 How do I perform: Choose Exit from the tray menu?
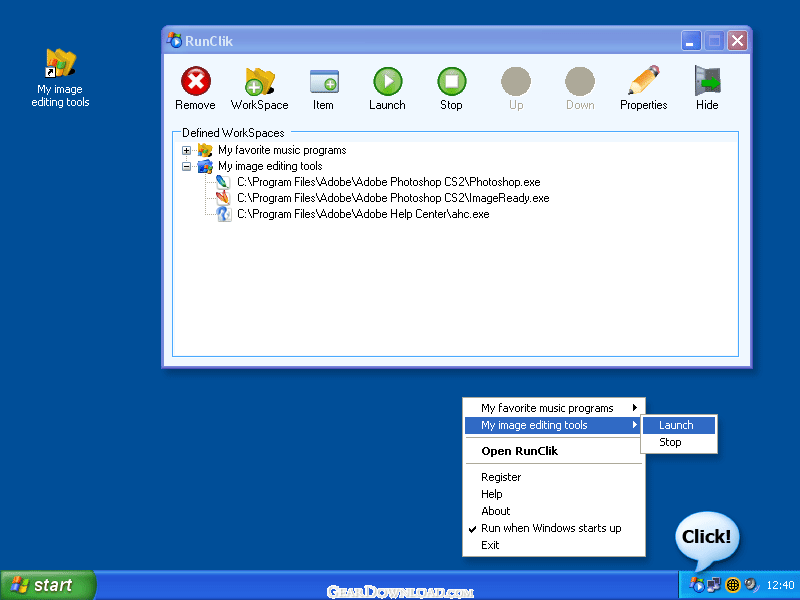point(554,545)
